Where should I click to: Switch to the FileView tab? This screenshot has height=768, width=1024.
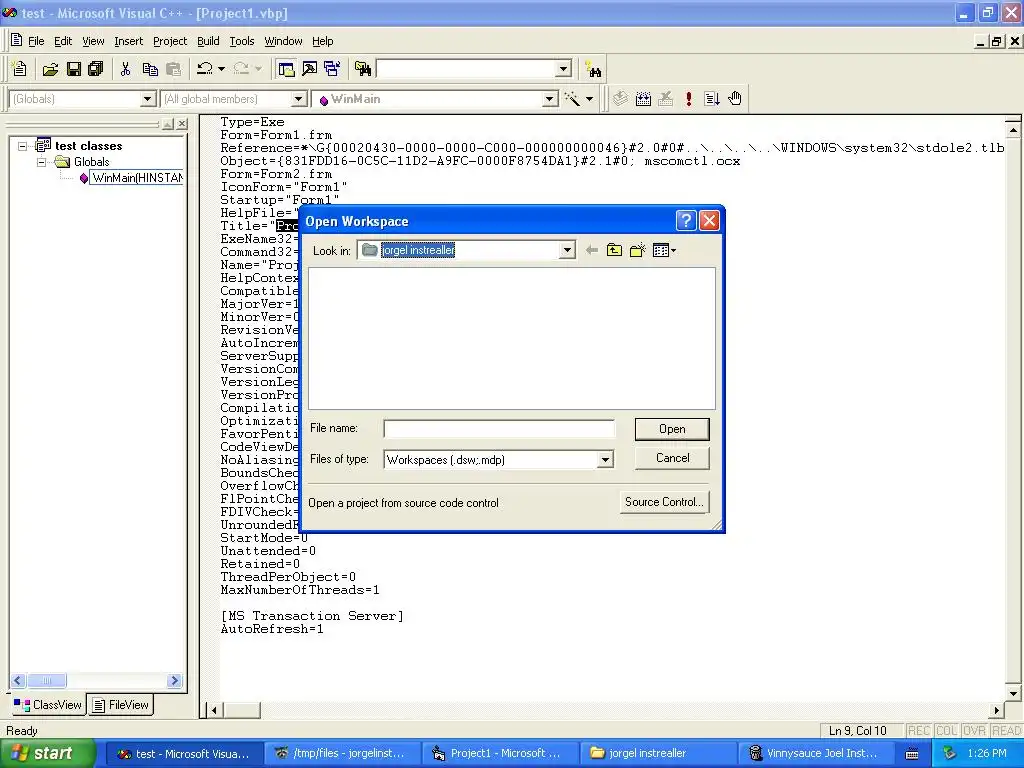point(121,705)
